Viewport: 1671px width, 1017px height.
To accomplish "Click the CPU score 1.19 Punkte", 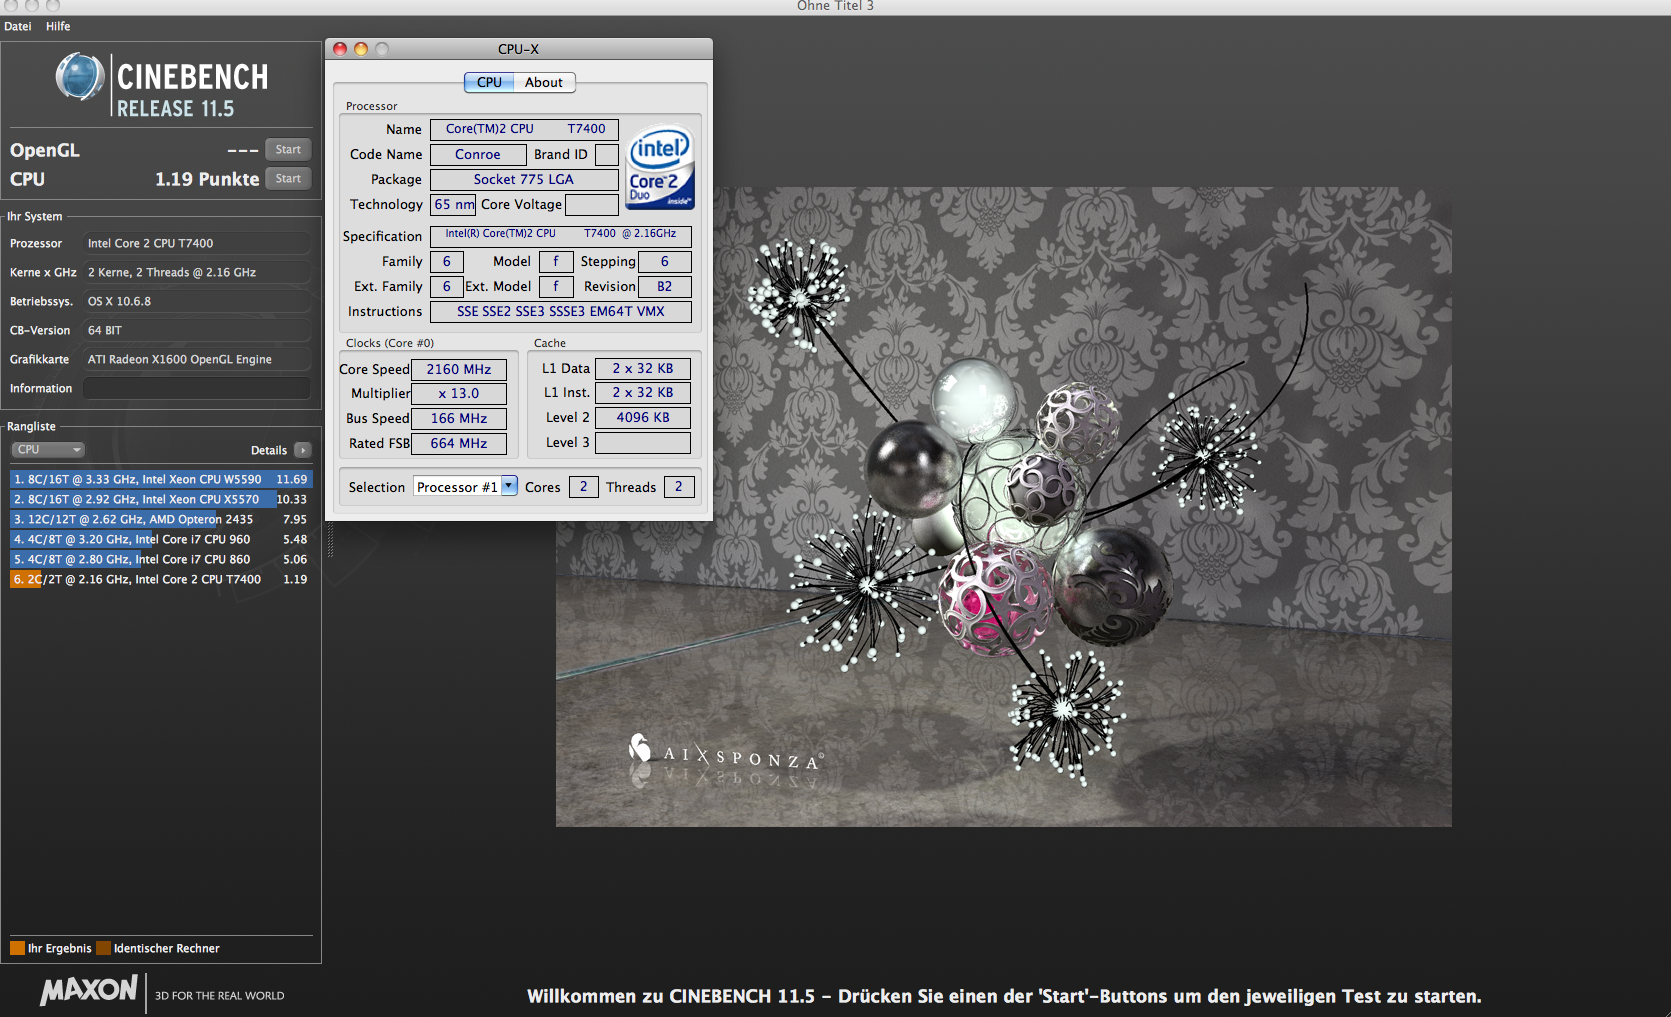I will point(207,179).
